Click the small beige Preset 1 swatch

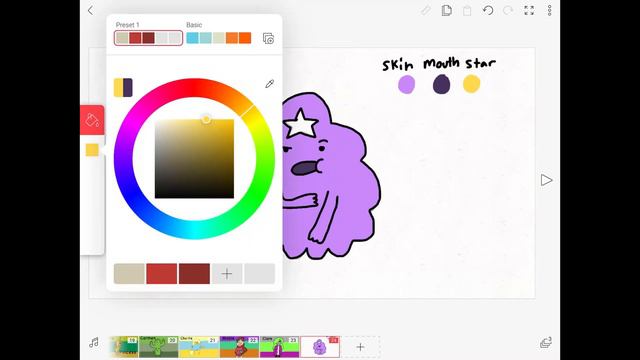[x=122, y=38]
